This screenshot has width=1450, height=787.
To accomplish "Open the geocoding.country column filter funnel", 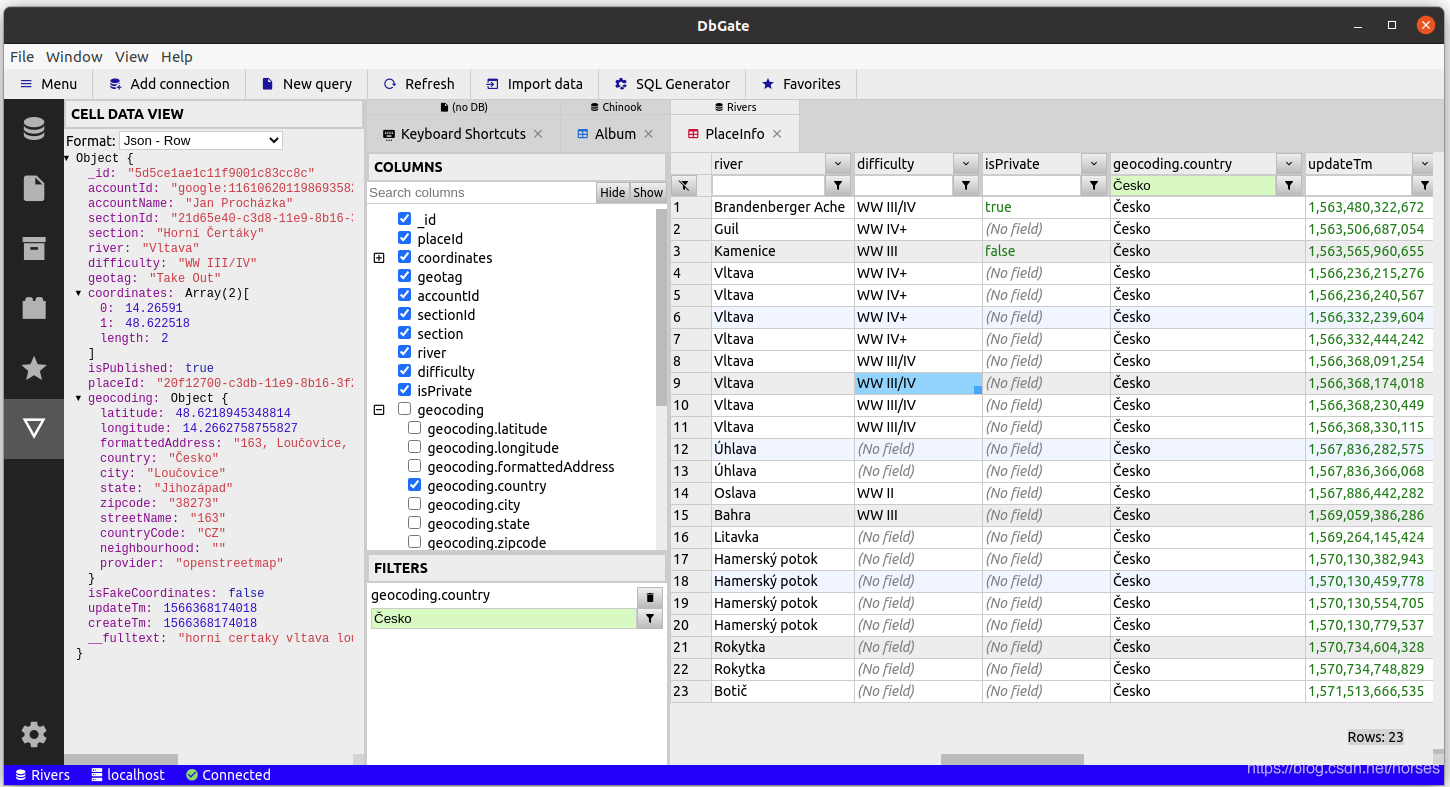I will pos(1289,185).
